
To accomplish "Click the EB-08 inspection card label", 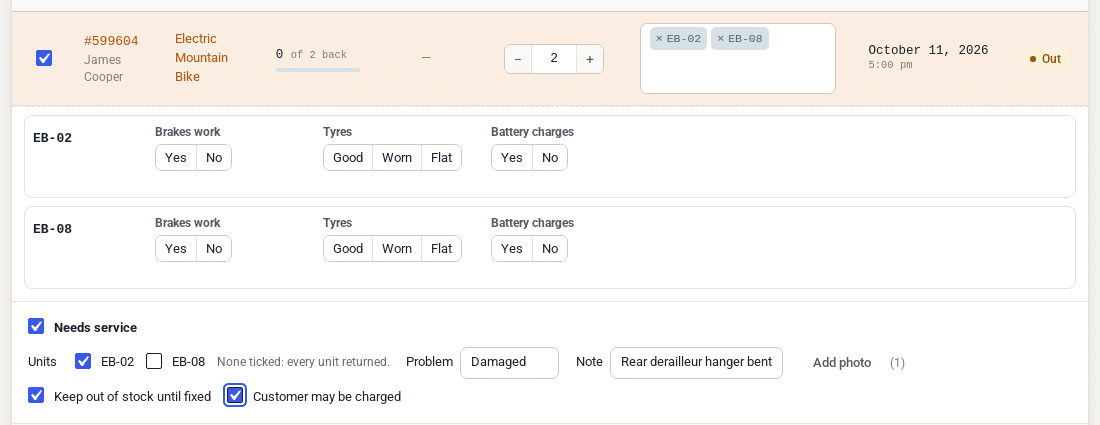I will point(53,229).
